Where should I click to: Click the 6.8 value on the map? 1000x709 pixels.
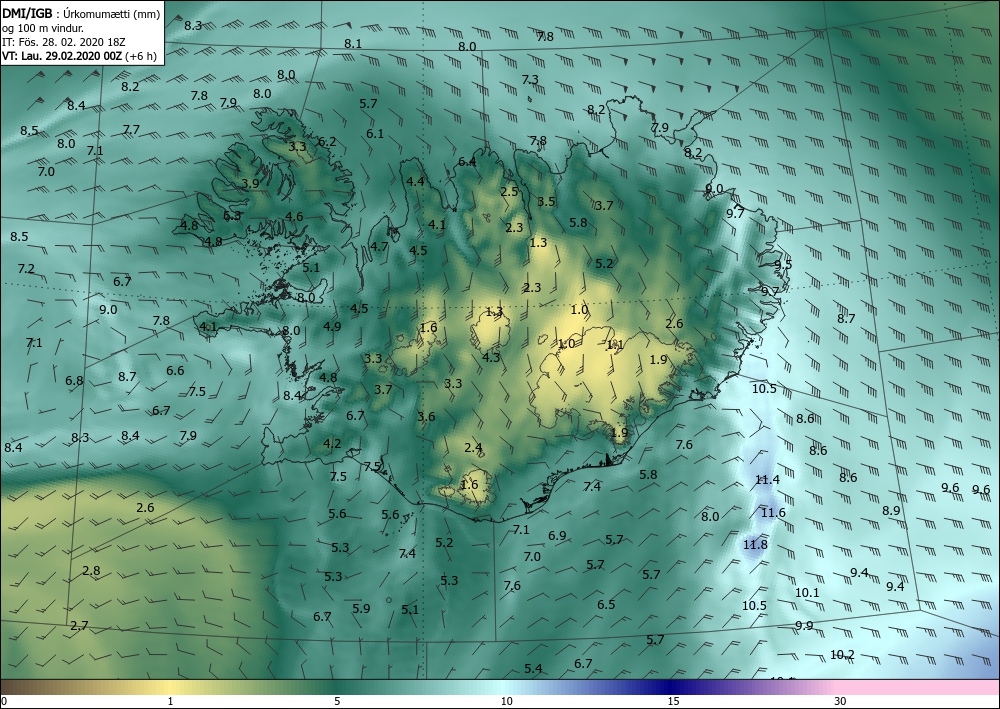click(x=74, y=381)
